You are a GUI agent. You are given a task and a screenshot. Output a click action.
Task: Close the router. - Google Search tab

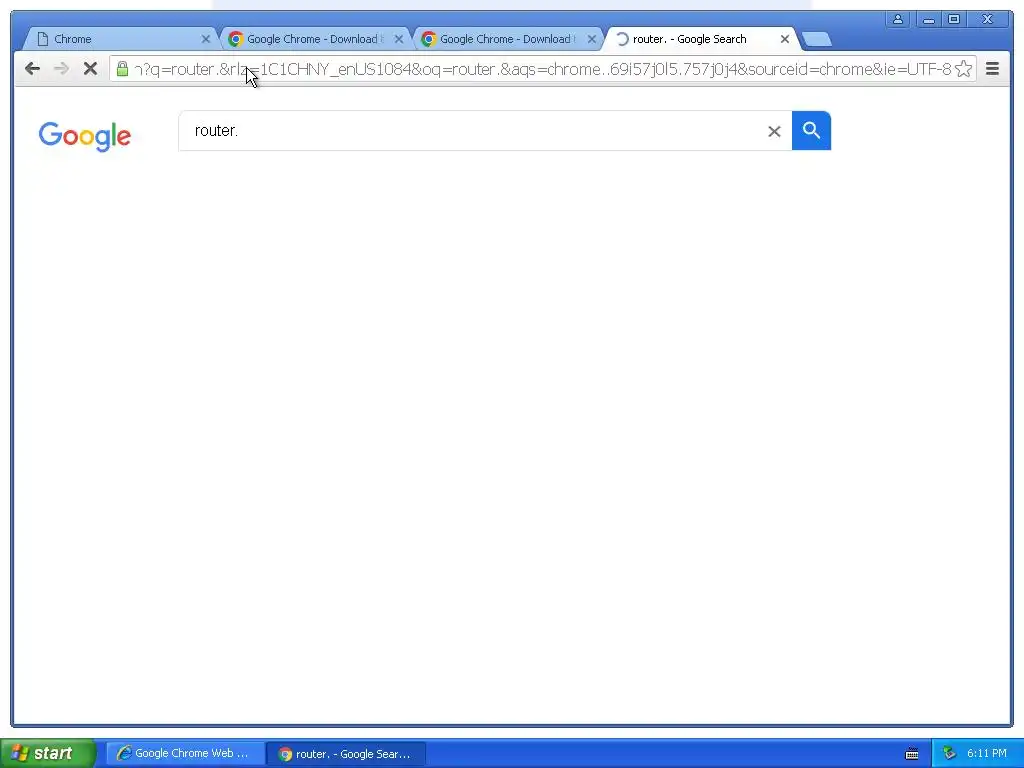(x=784, y=39)
